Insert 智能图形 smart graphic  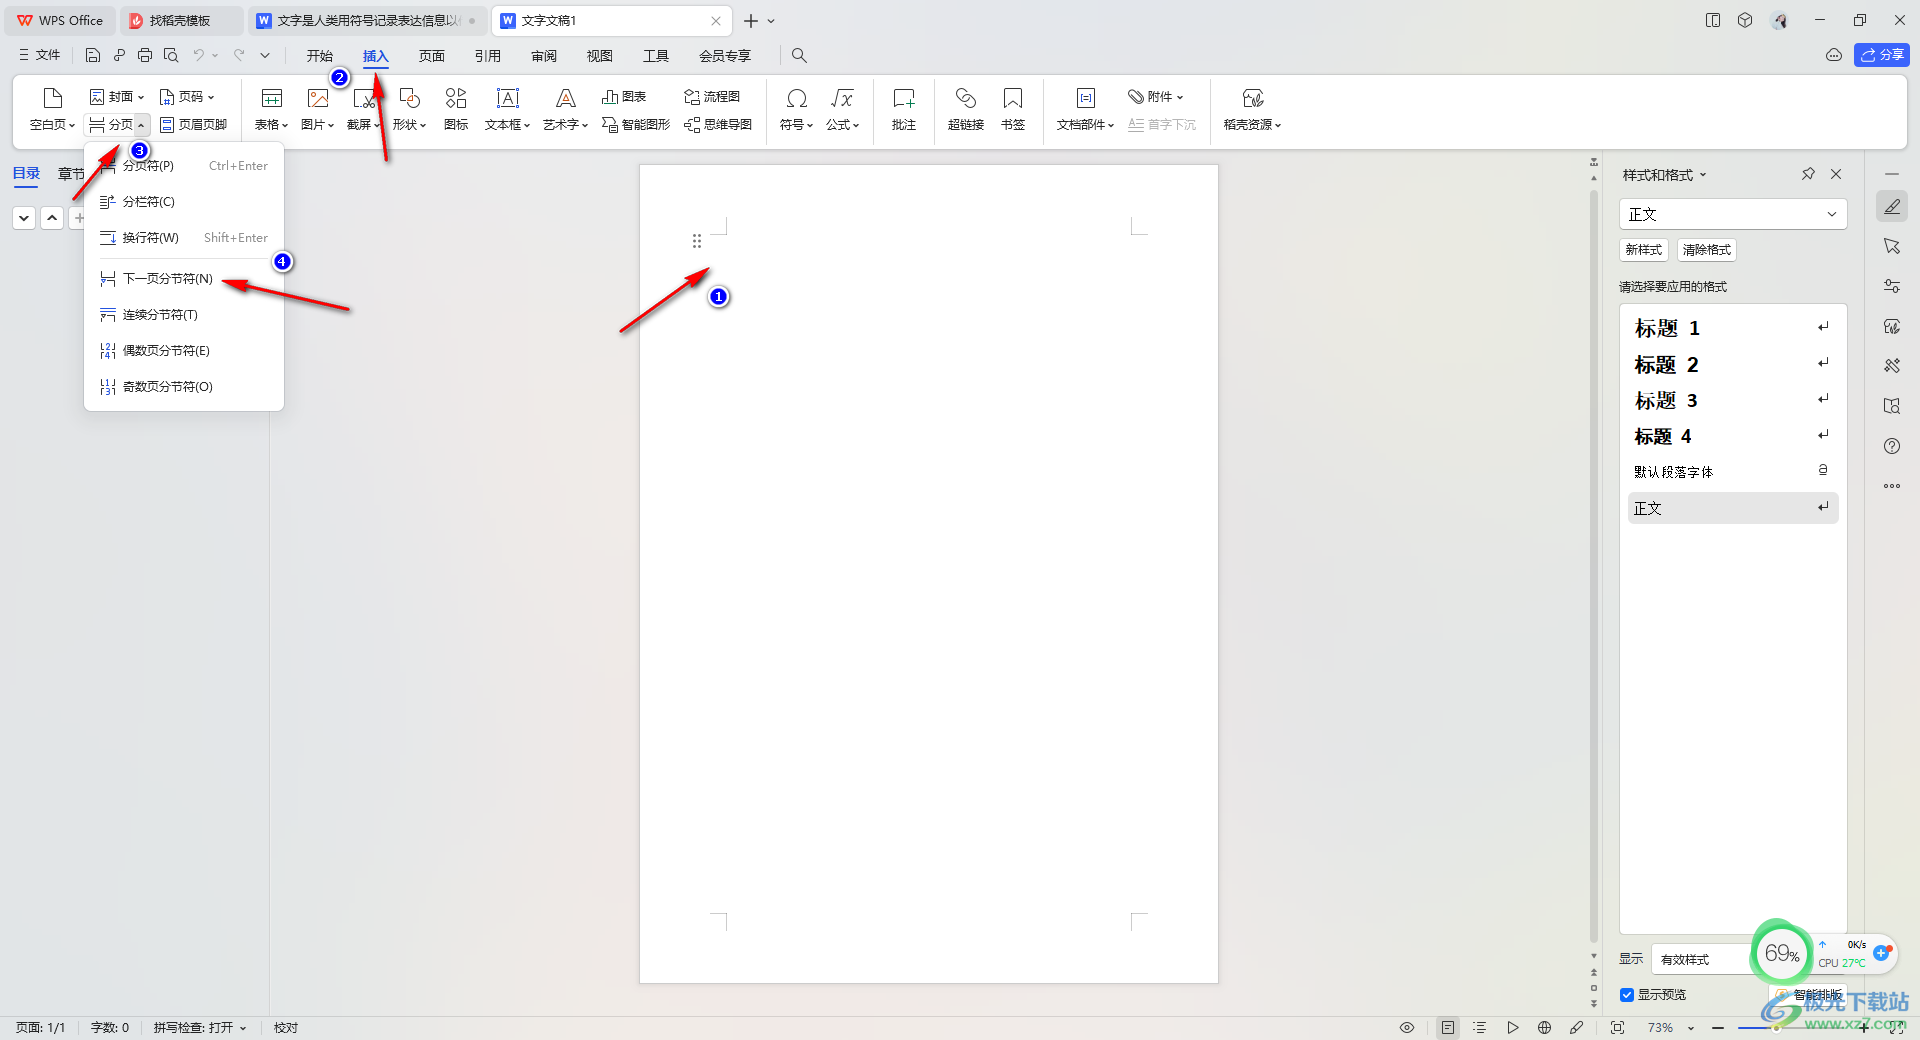(x=636, y=125)
